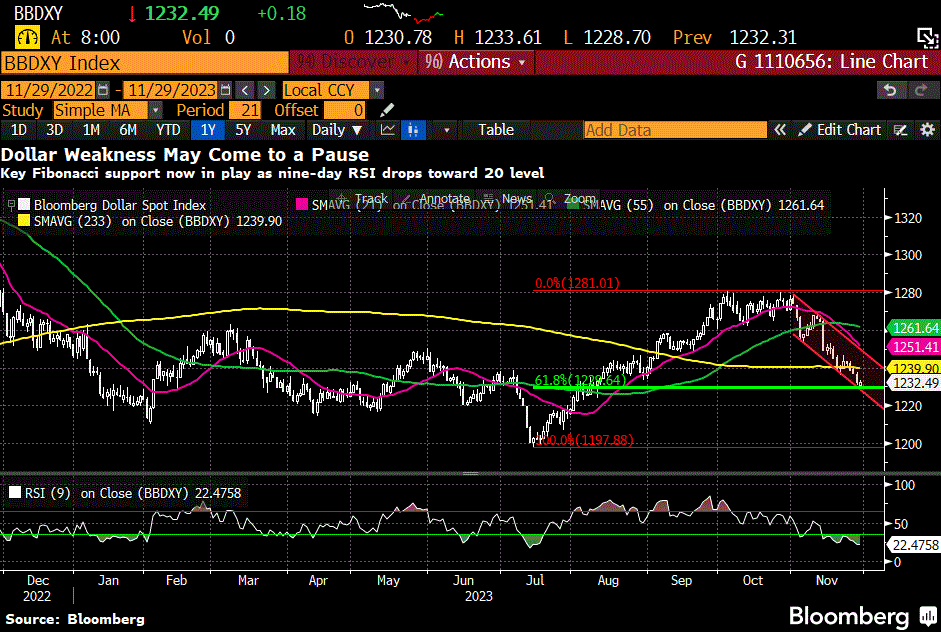The height and width of the screenshot is (632, 941).
Task: Click the pencil edit-study icon
Action: point(387,110)
